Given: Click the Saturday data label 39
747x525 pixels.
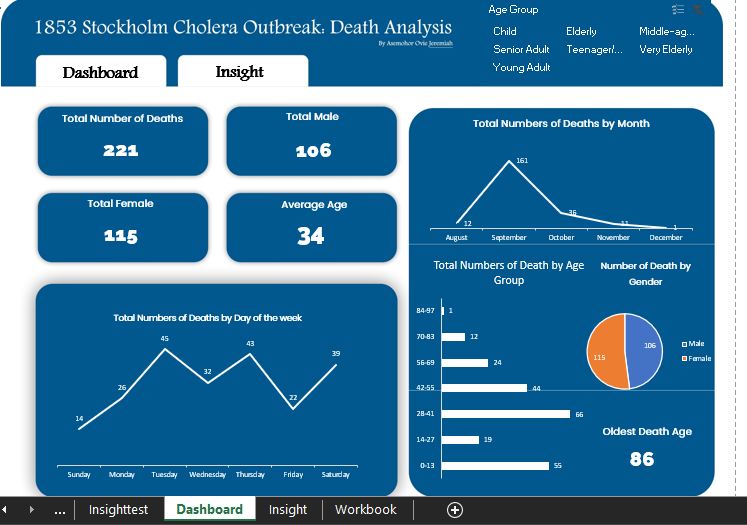Looking at the screenshot, I should coord(336,353).
